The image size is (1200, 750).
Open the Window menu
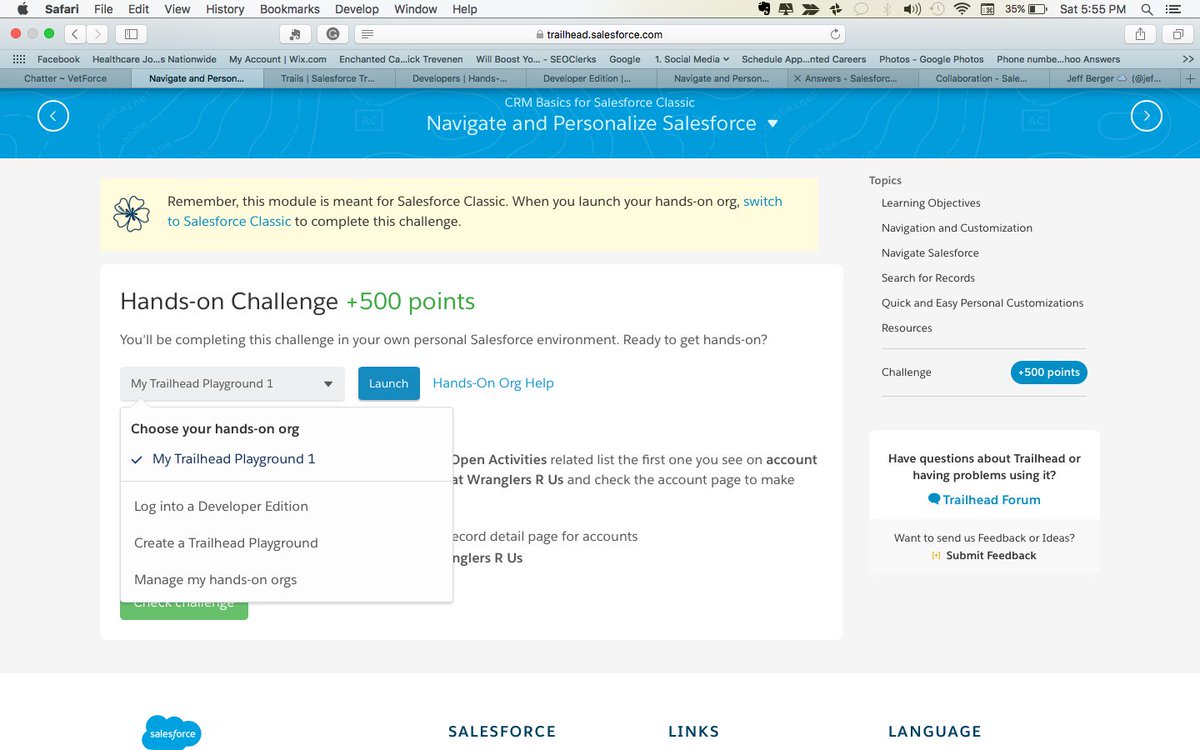[415, 9]
